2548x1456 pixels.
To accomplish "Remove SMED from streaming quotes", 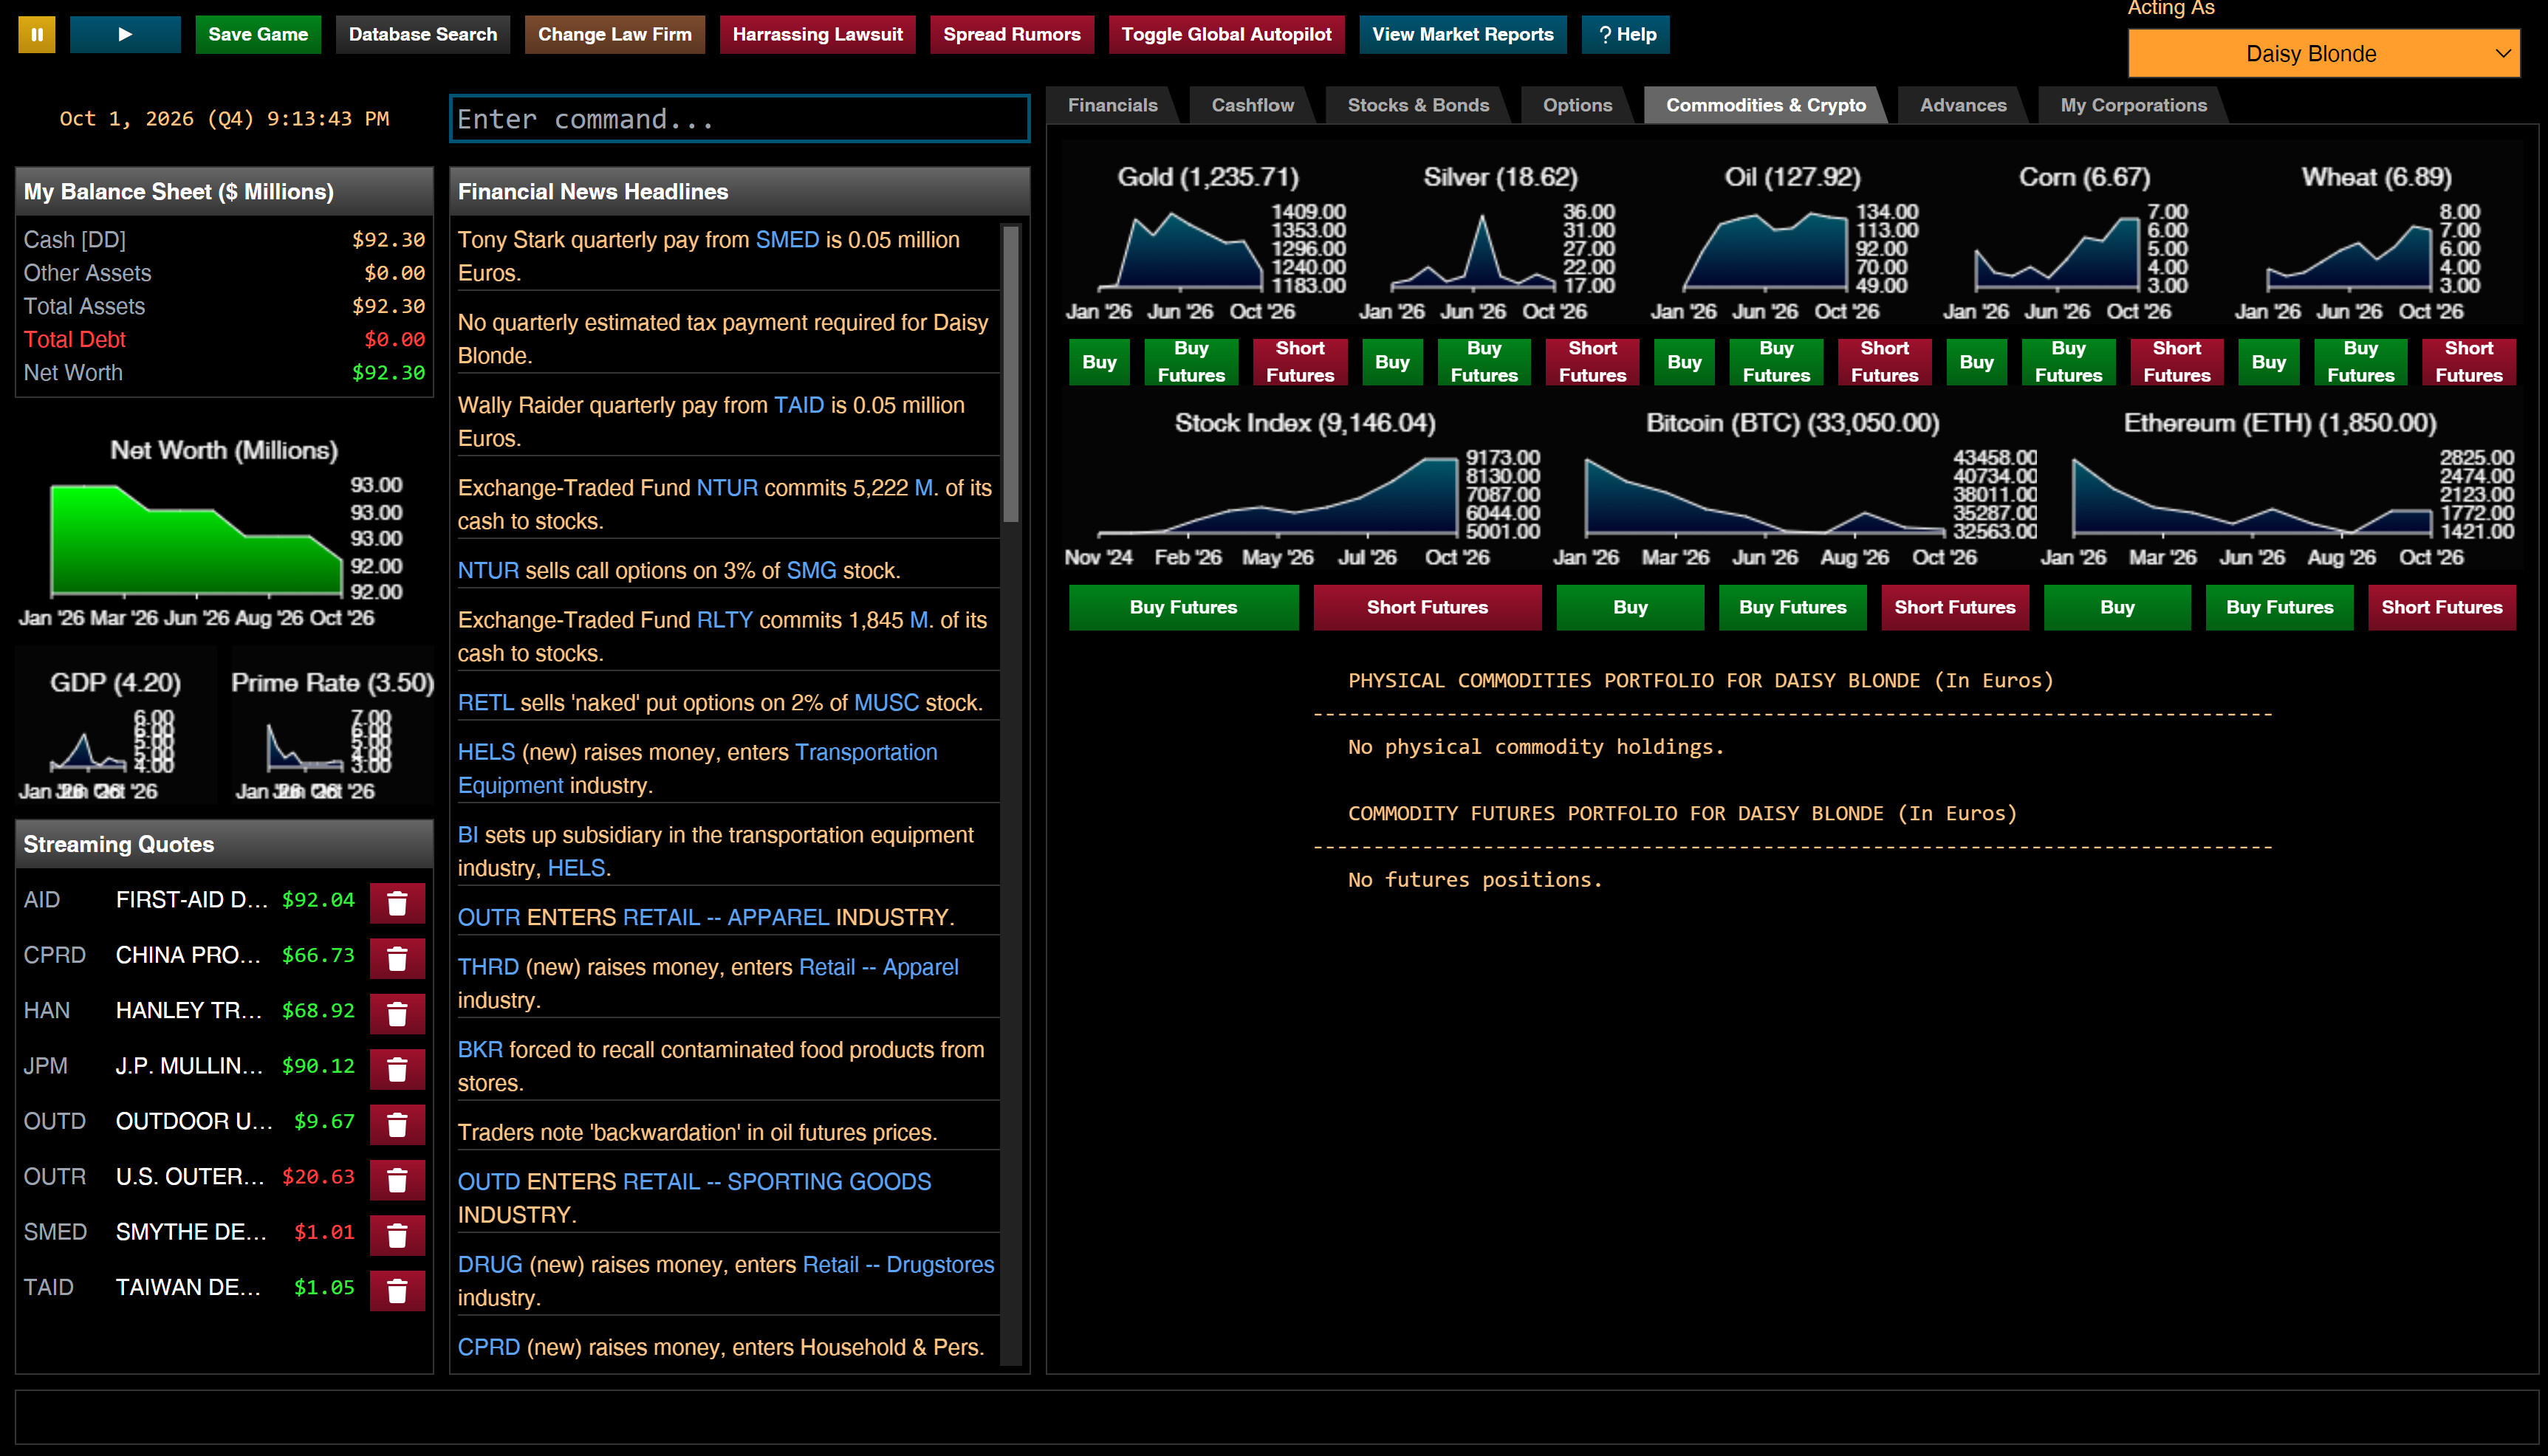I will 397,1234.
